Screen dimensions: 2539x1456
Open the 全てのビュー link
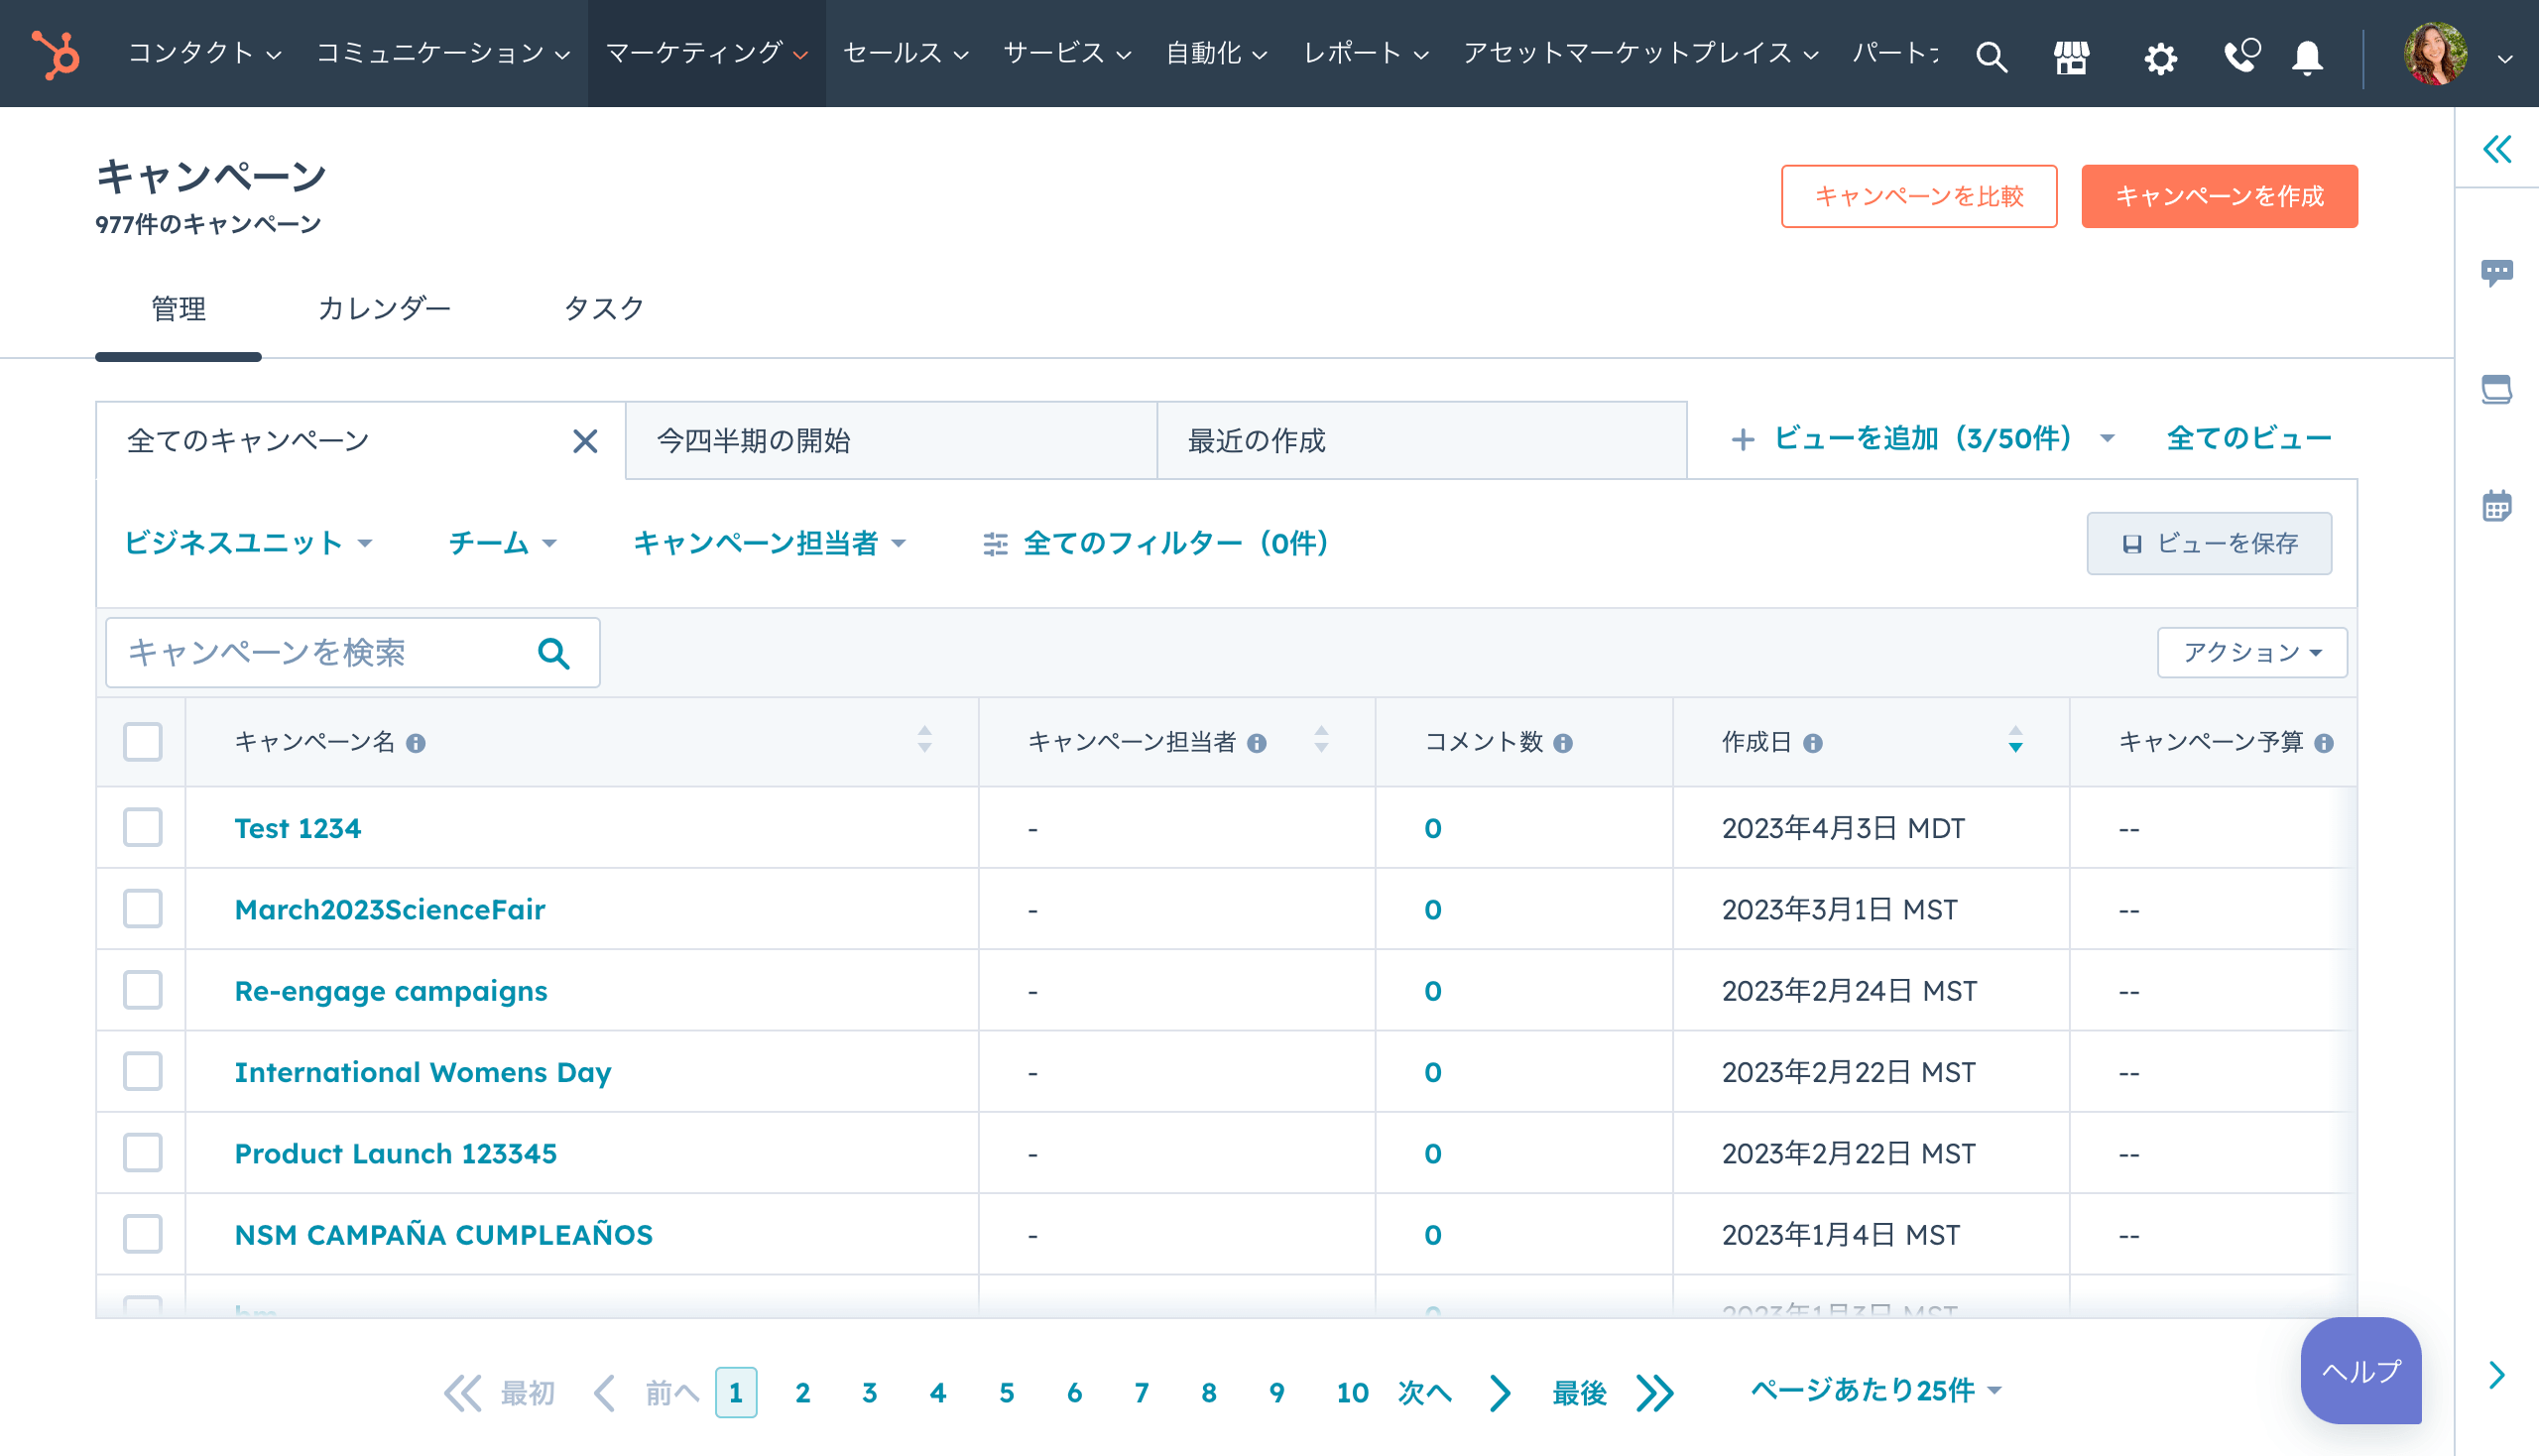coord(2249,439)
